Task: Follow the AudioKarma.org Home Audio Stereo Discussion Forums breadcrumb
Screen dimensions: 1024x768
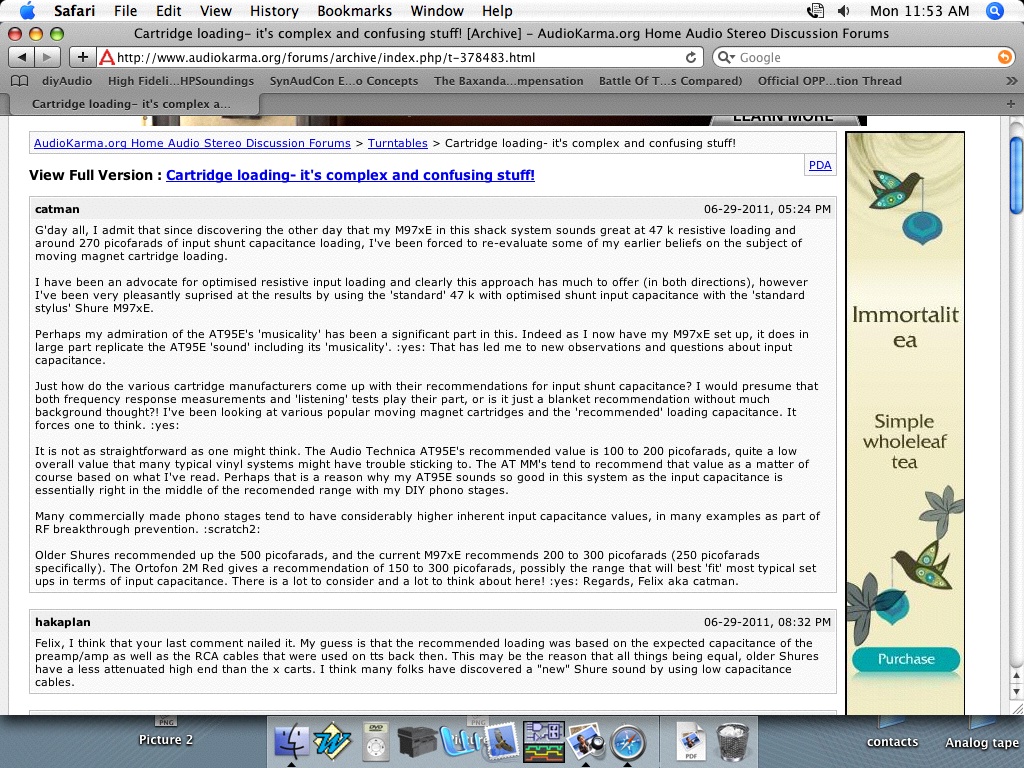Action: click(192, 143)
